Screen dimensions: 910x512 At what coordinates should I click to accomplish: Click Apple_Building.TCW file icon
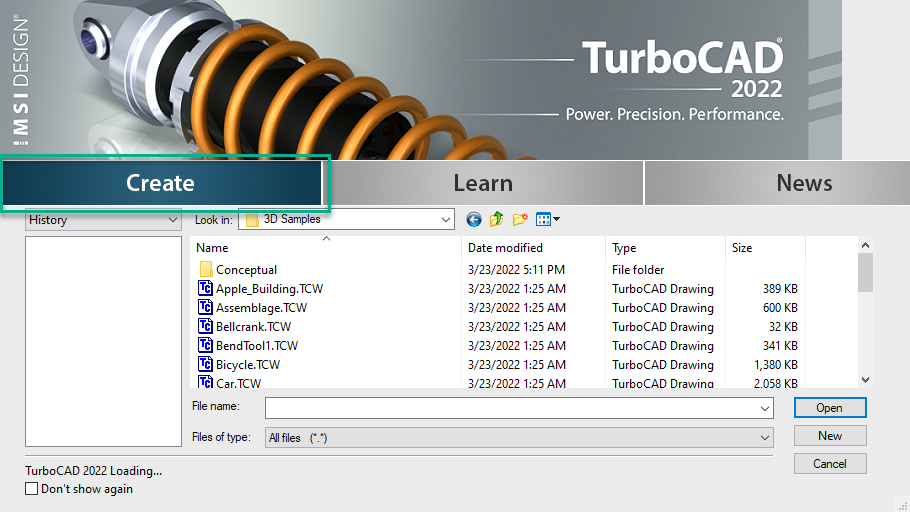(205, 288)
